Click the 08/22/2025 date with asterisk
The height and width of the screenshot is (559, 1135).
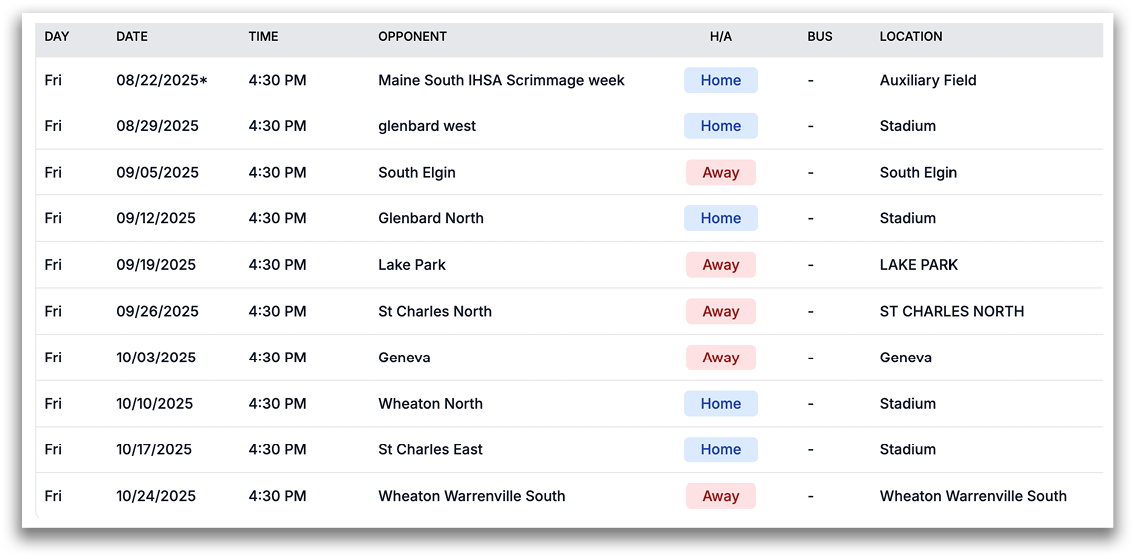click(x=162, y=81)
